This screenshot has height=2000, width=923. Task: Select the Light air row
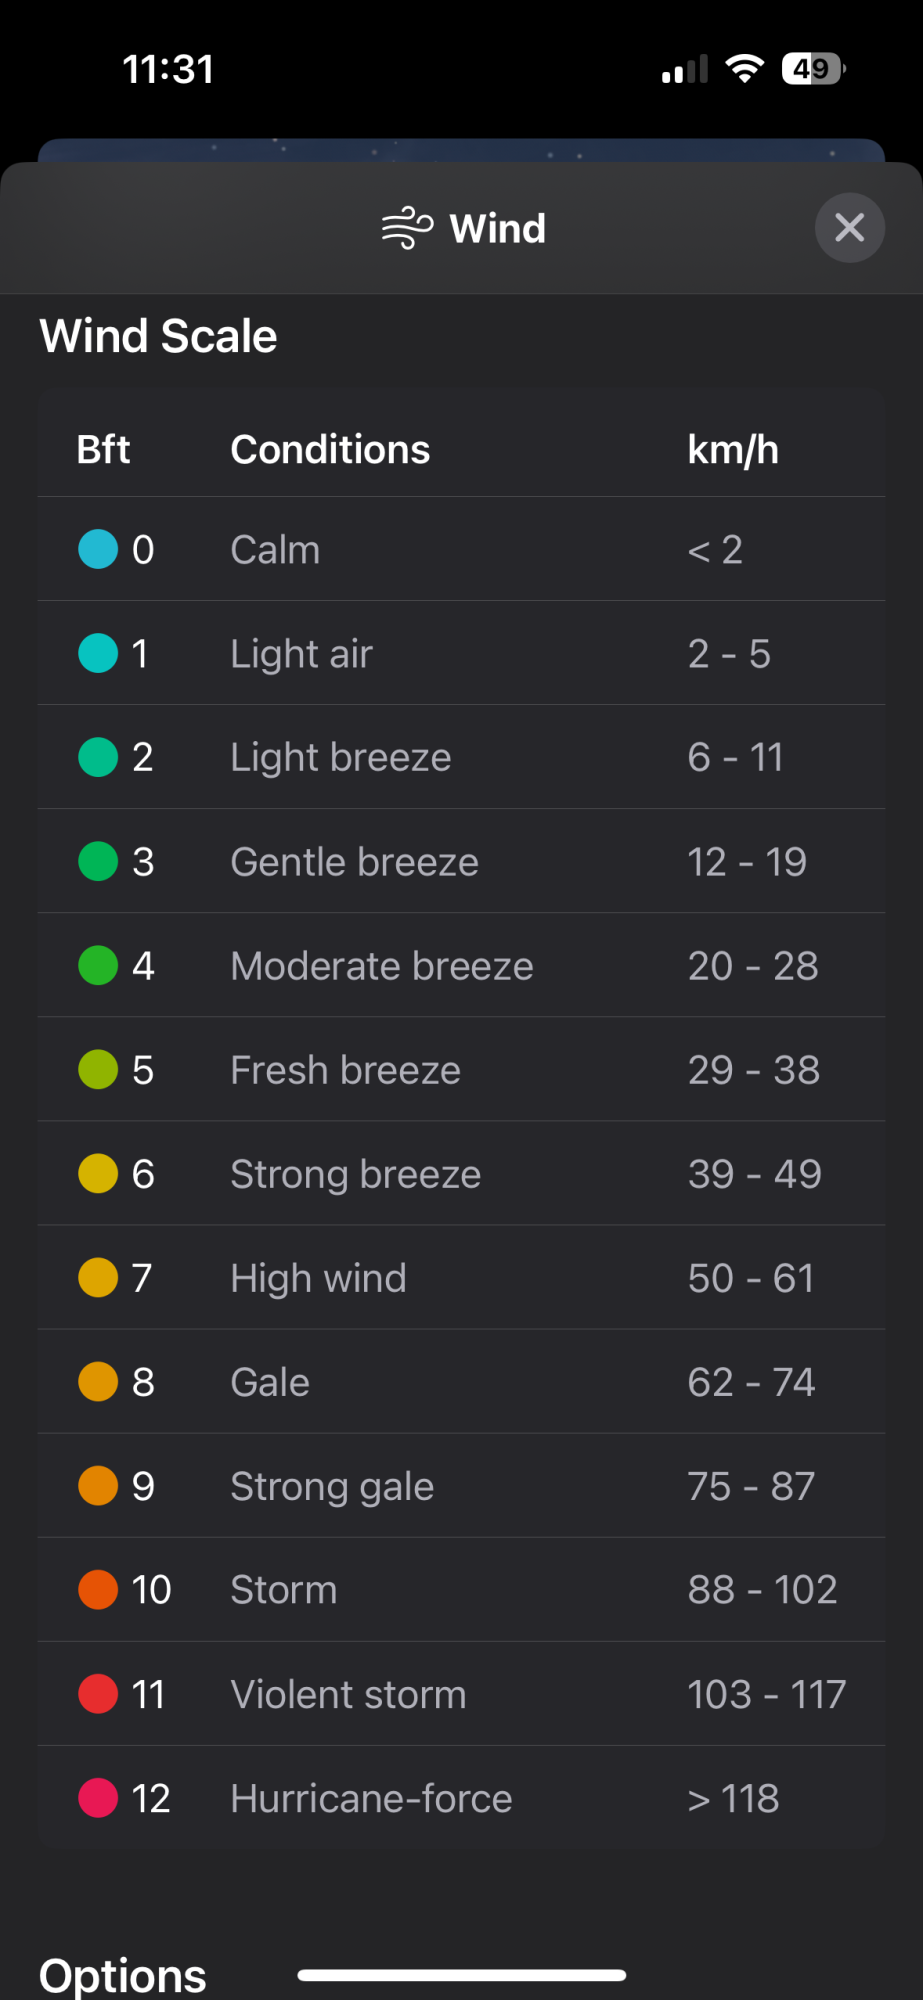[x=461, y=654]
